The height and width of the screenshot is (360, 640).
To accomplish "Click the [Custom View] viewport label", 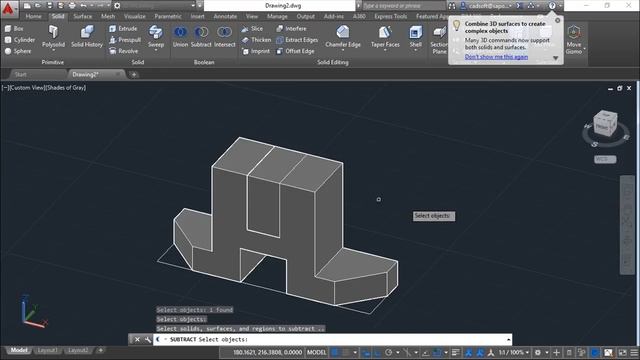I will point(27,87).
